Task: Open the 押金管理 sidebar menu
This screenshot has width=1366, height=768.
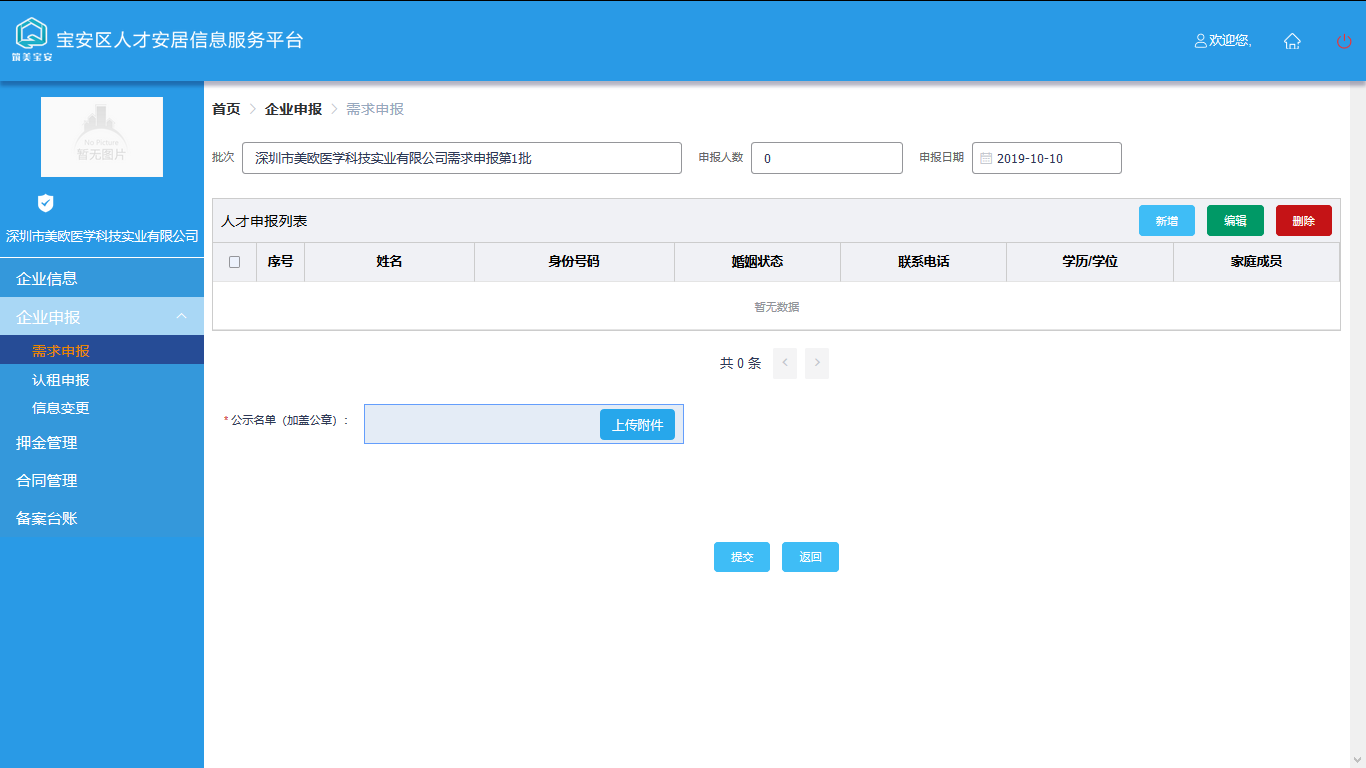Action: [x=47, y=442]
